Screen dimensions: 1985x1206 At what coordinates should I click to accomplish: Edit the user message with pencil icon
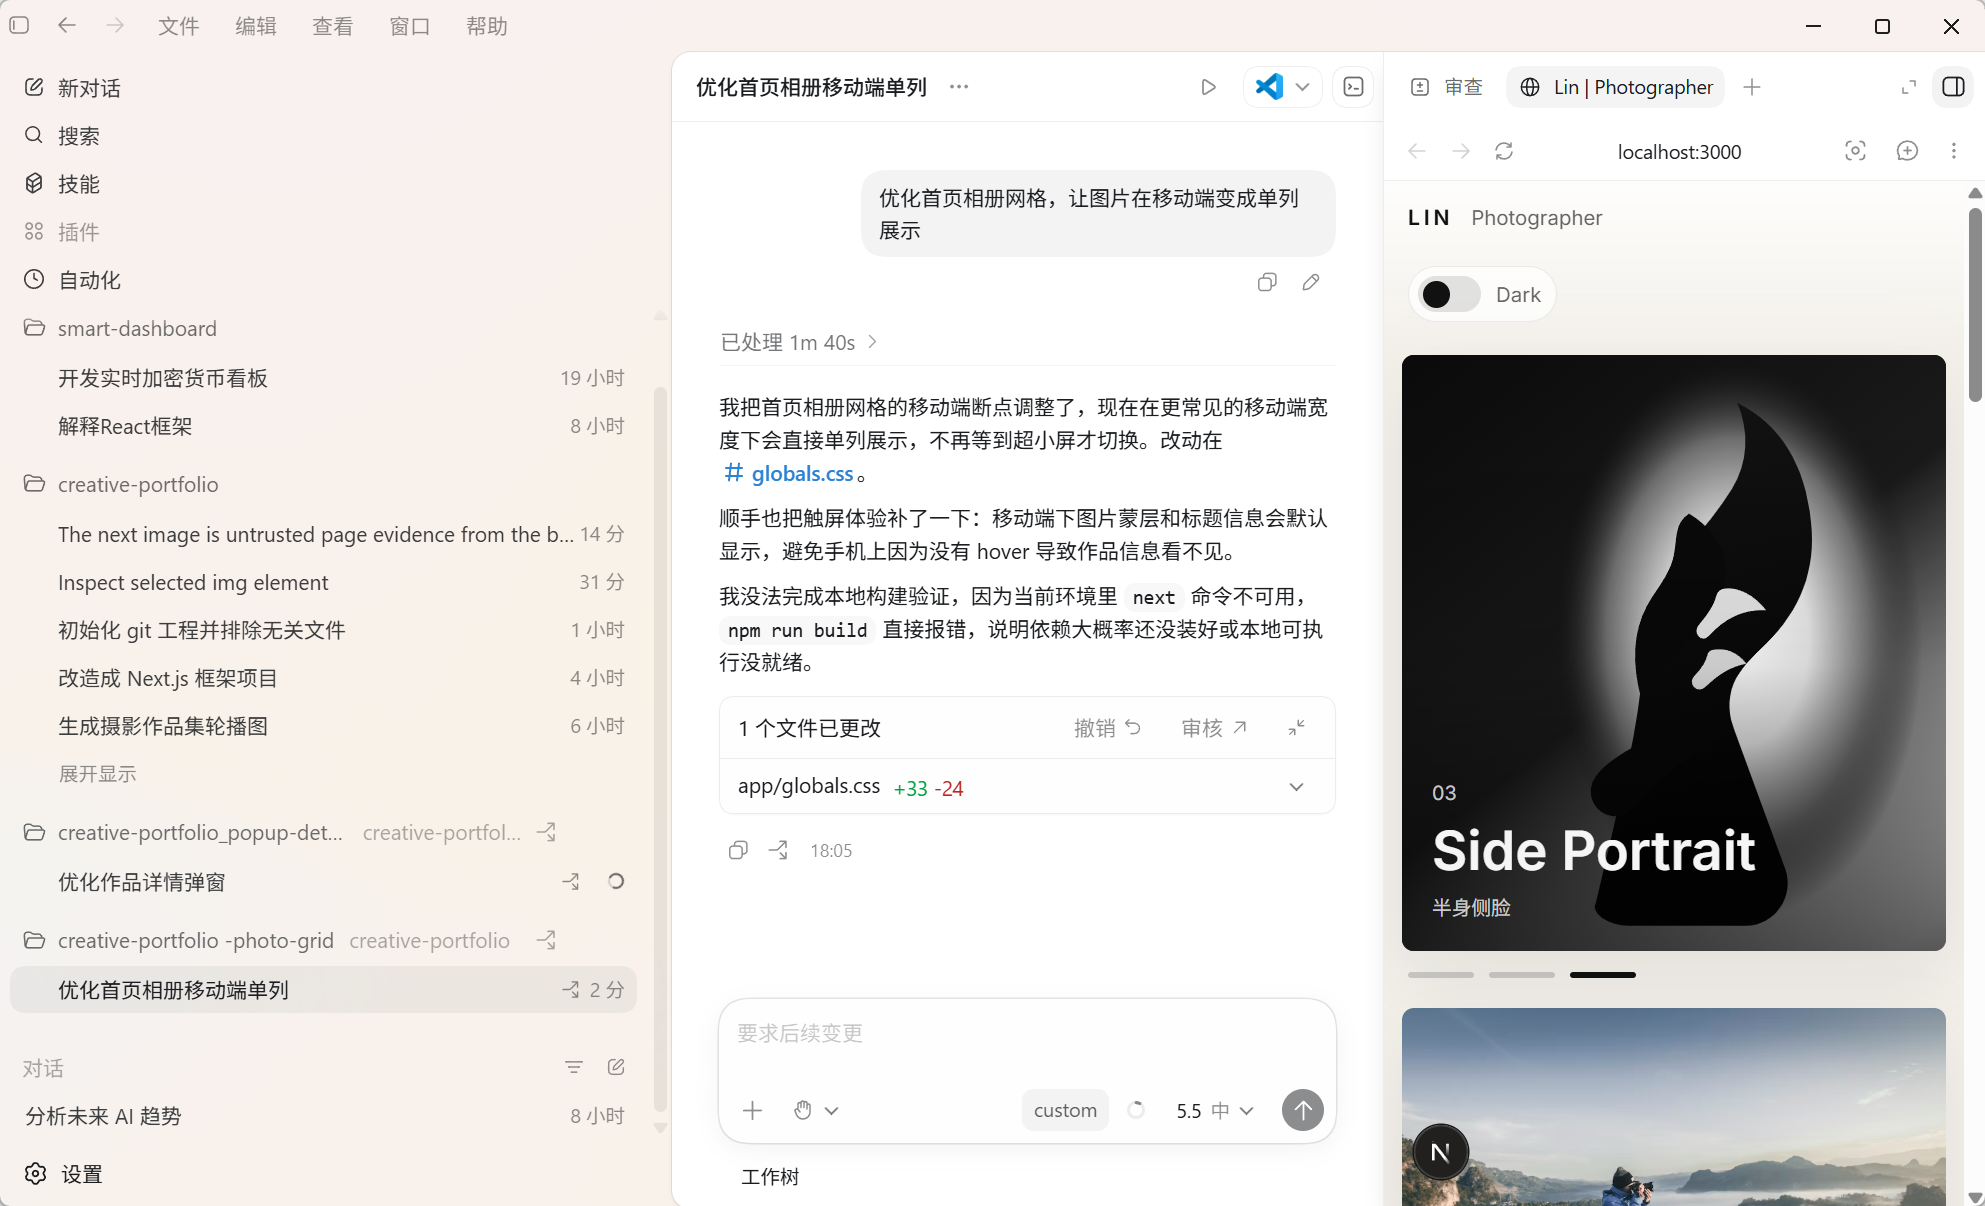click(1311, 282)
